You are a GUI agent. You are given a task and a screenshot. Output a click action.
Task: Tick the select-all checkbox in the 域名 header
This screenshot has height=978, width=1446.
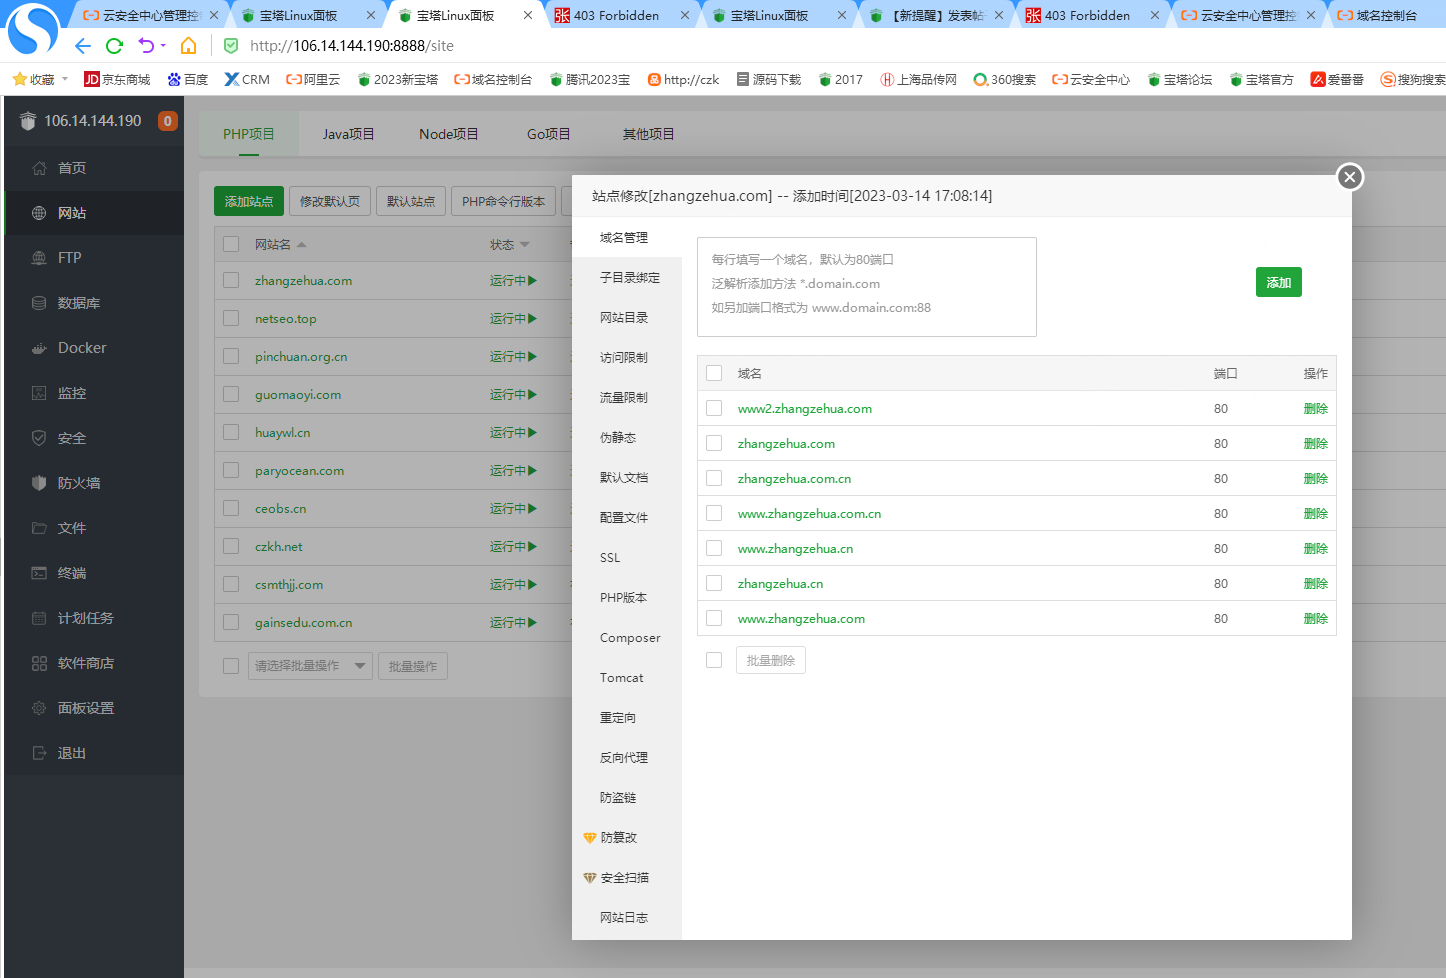tap(714, 373)
